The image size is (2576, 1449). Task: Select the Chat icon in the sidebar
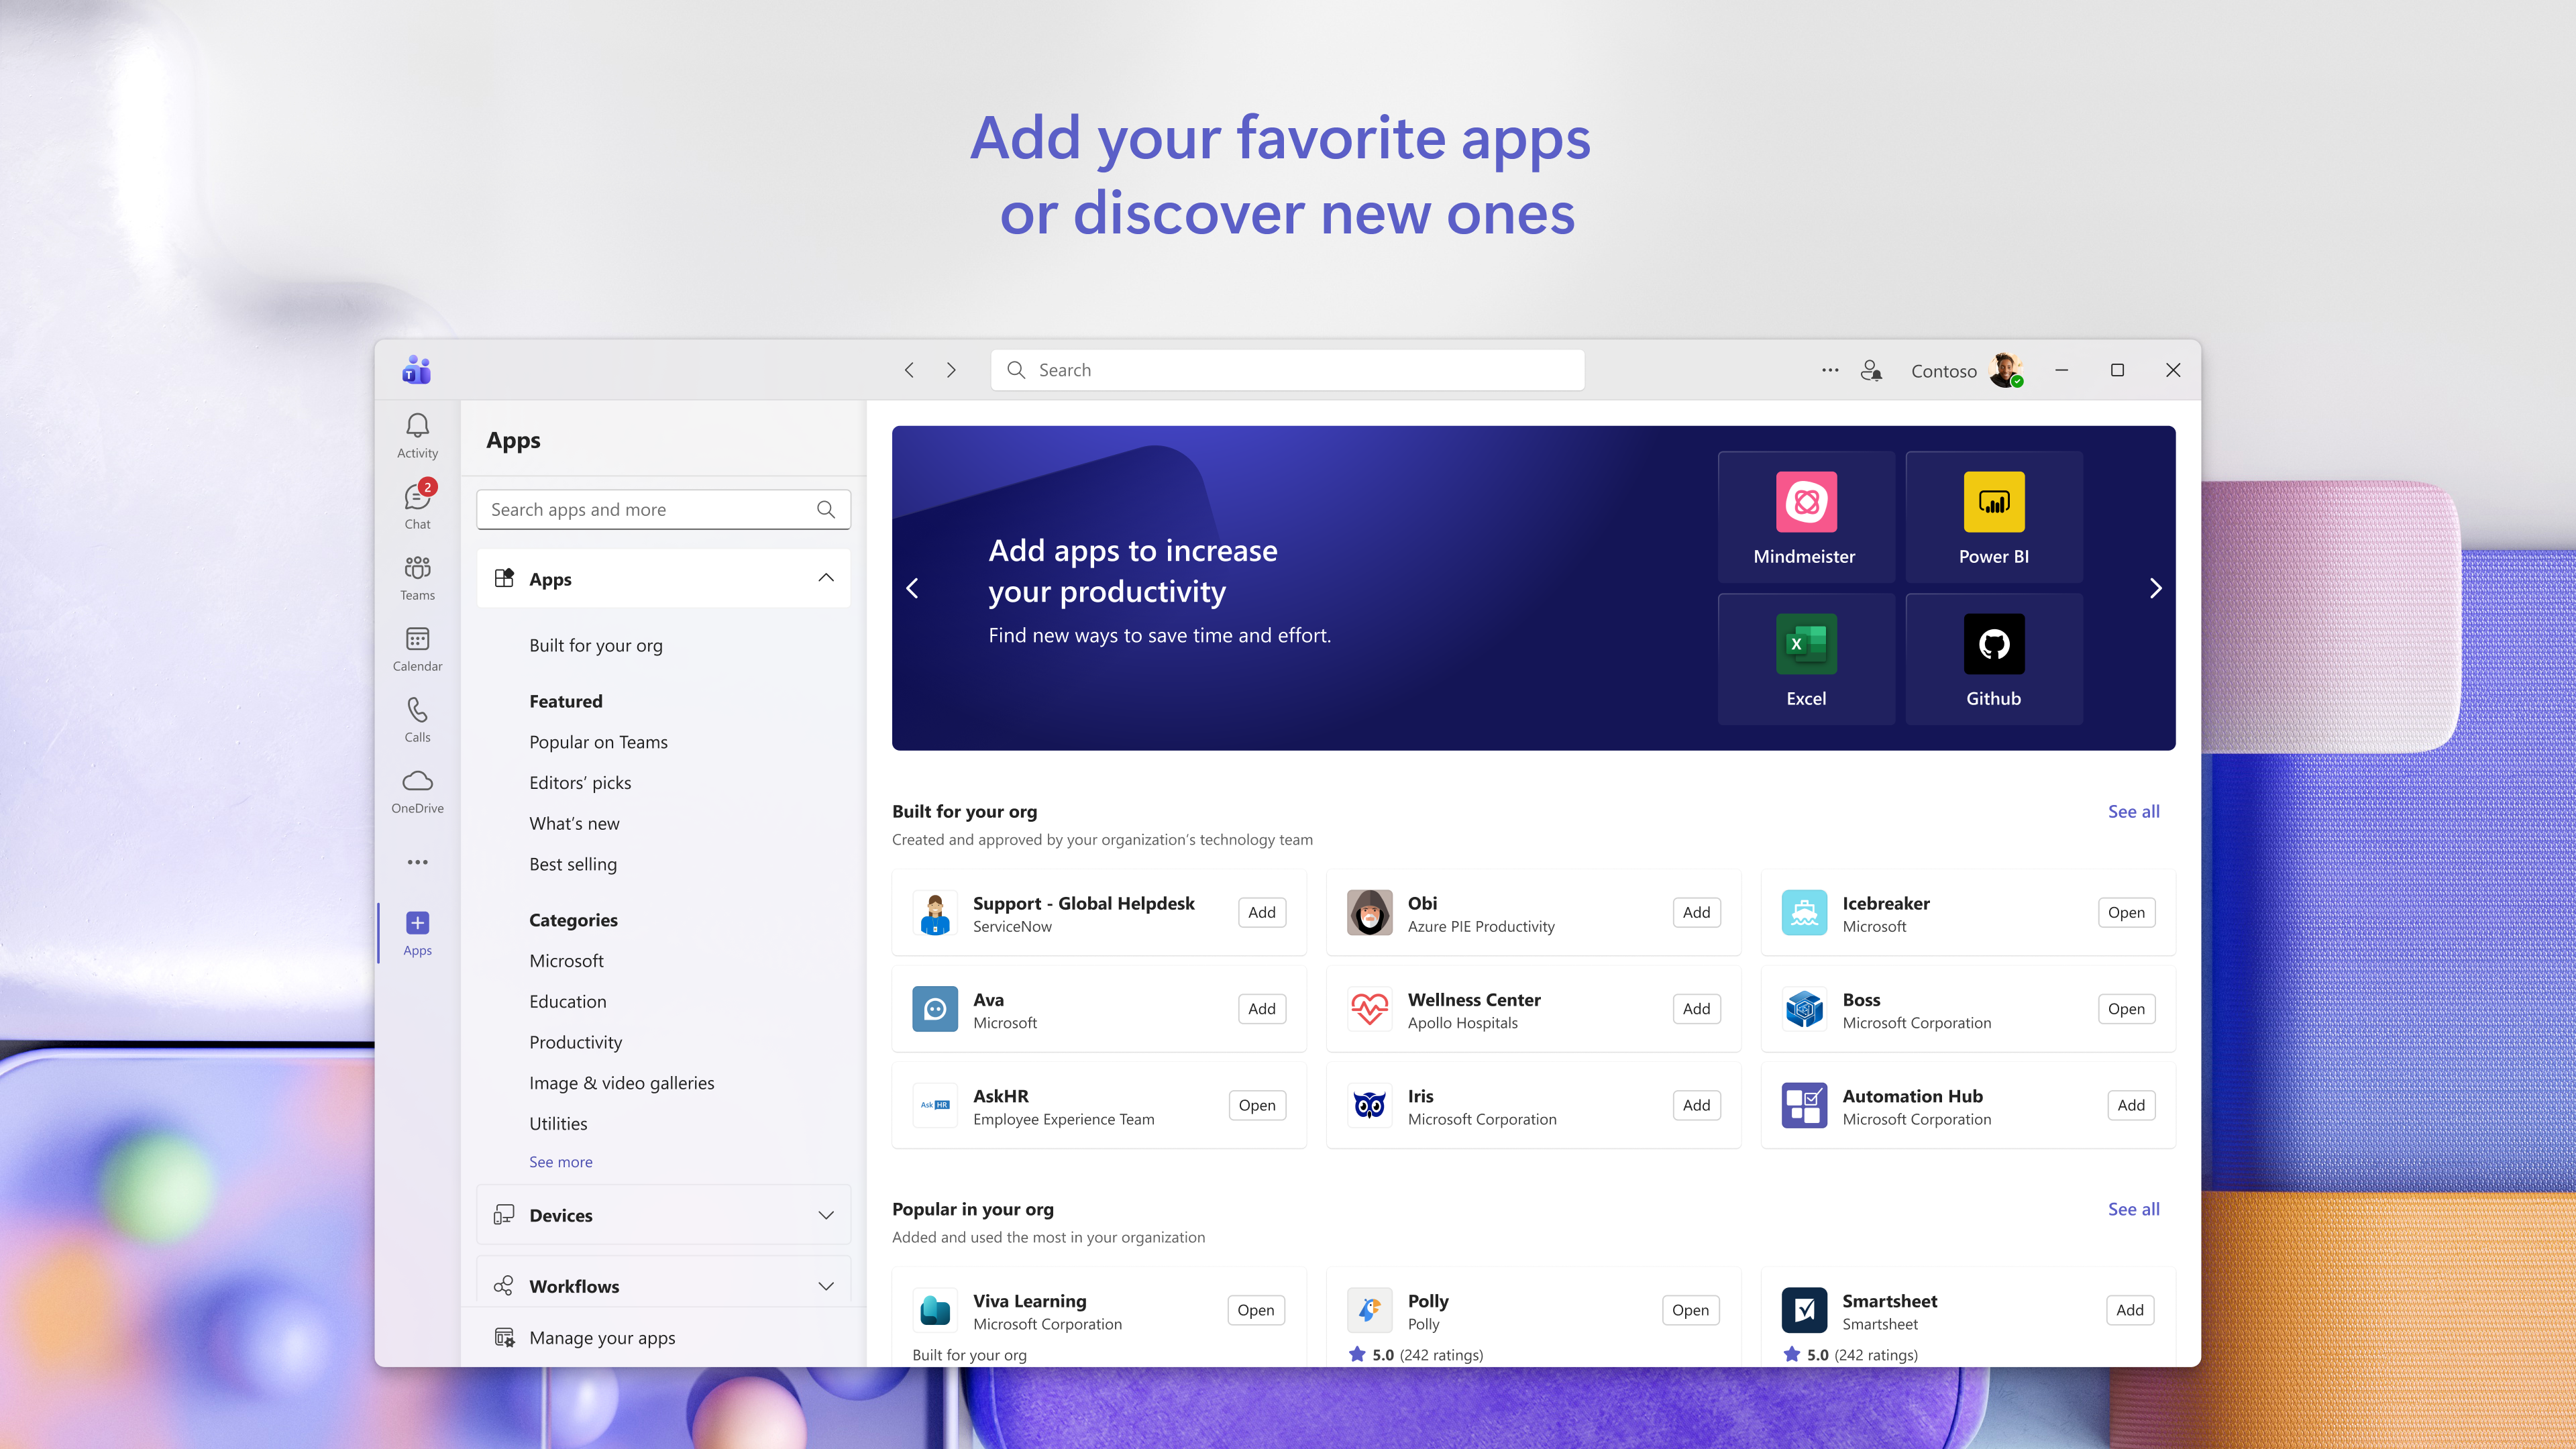coord(417,506)
